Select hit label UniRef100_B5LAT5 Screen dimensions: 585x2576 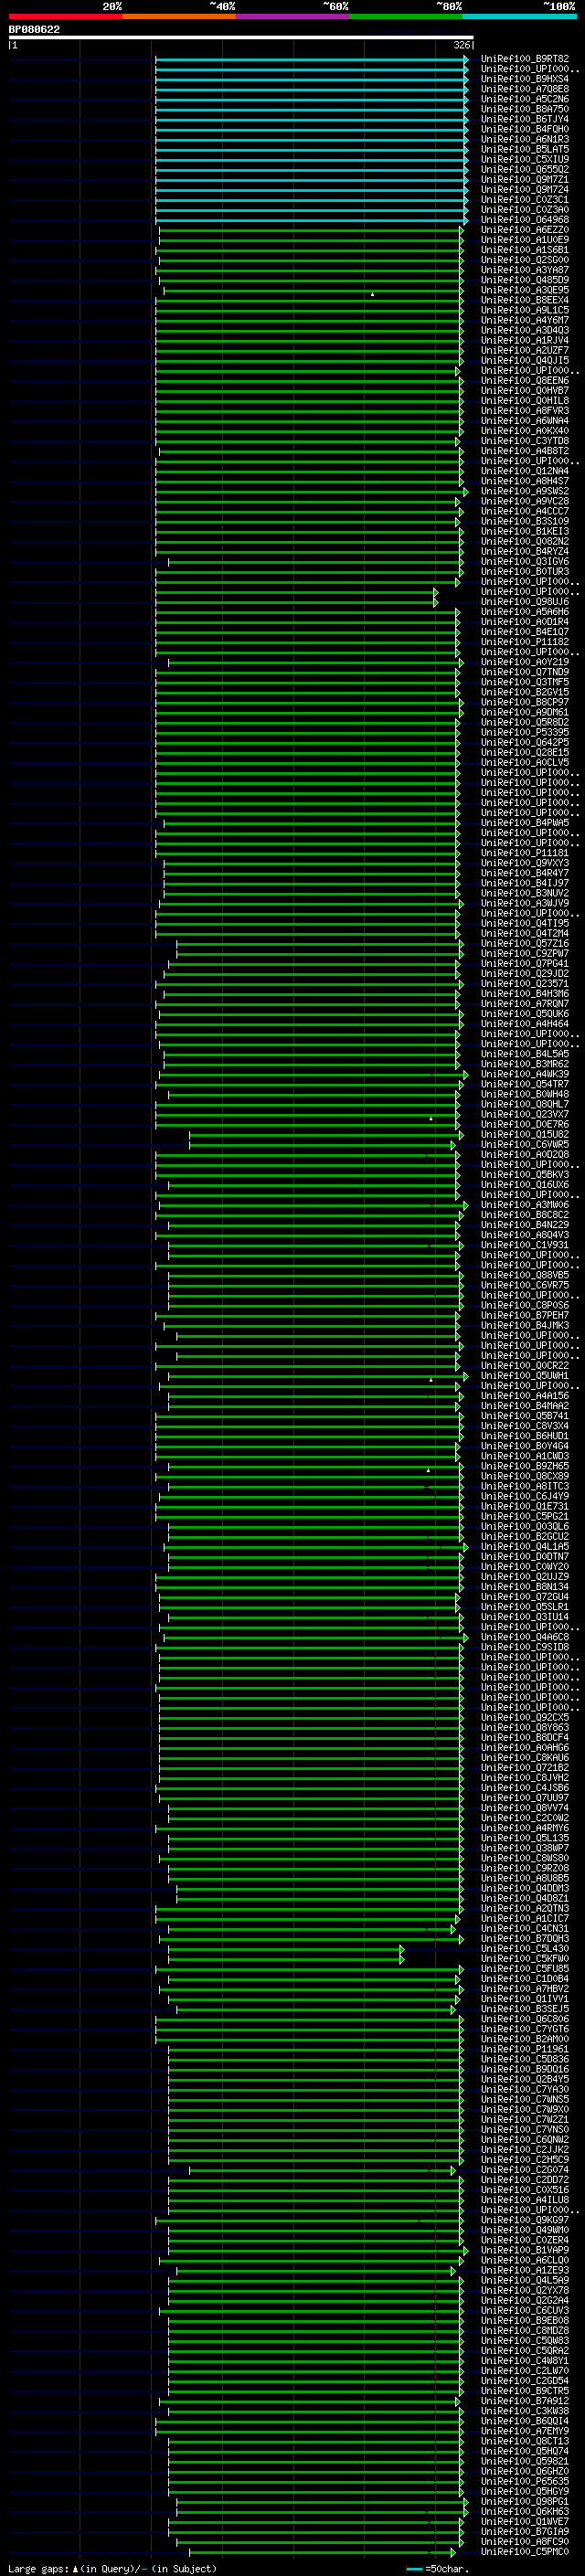(x=524, y=149)
